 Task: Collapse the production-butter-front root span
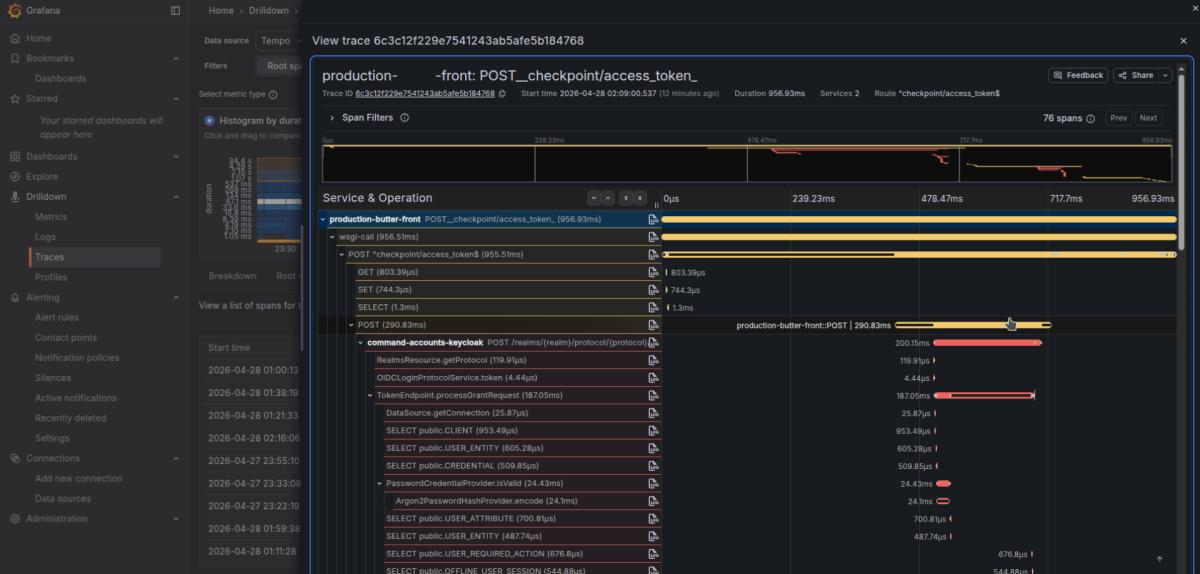point(323,219)
